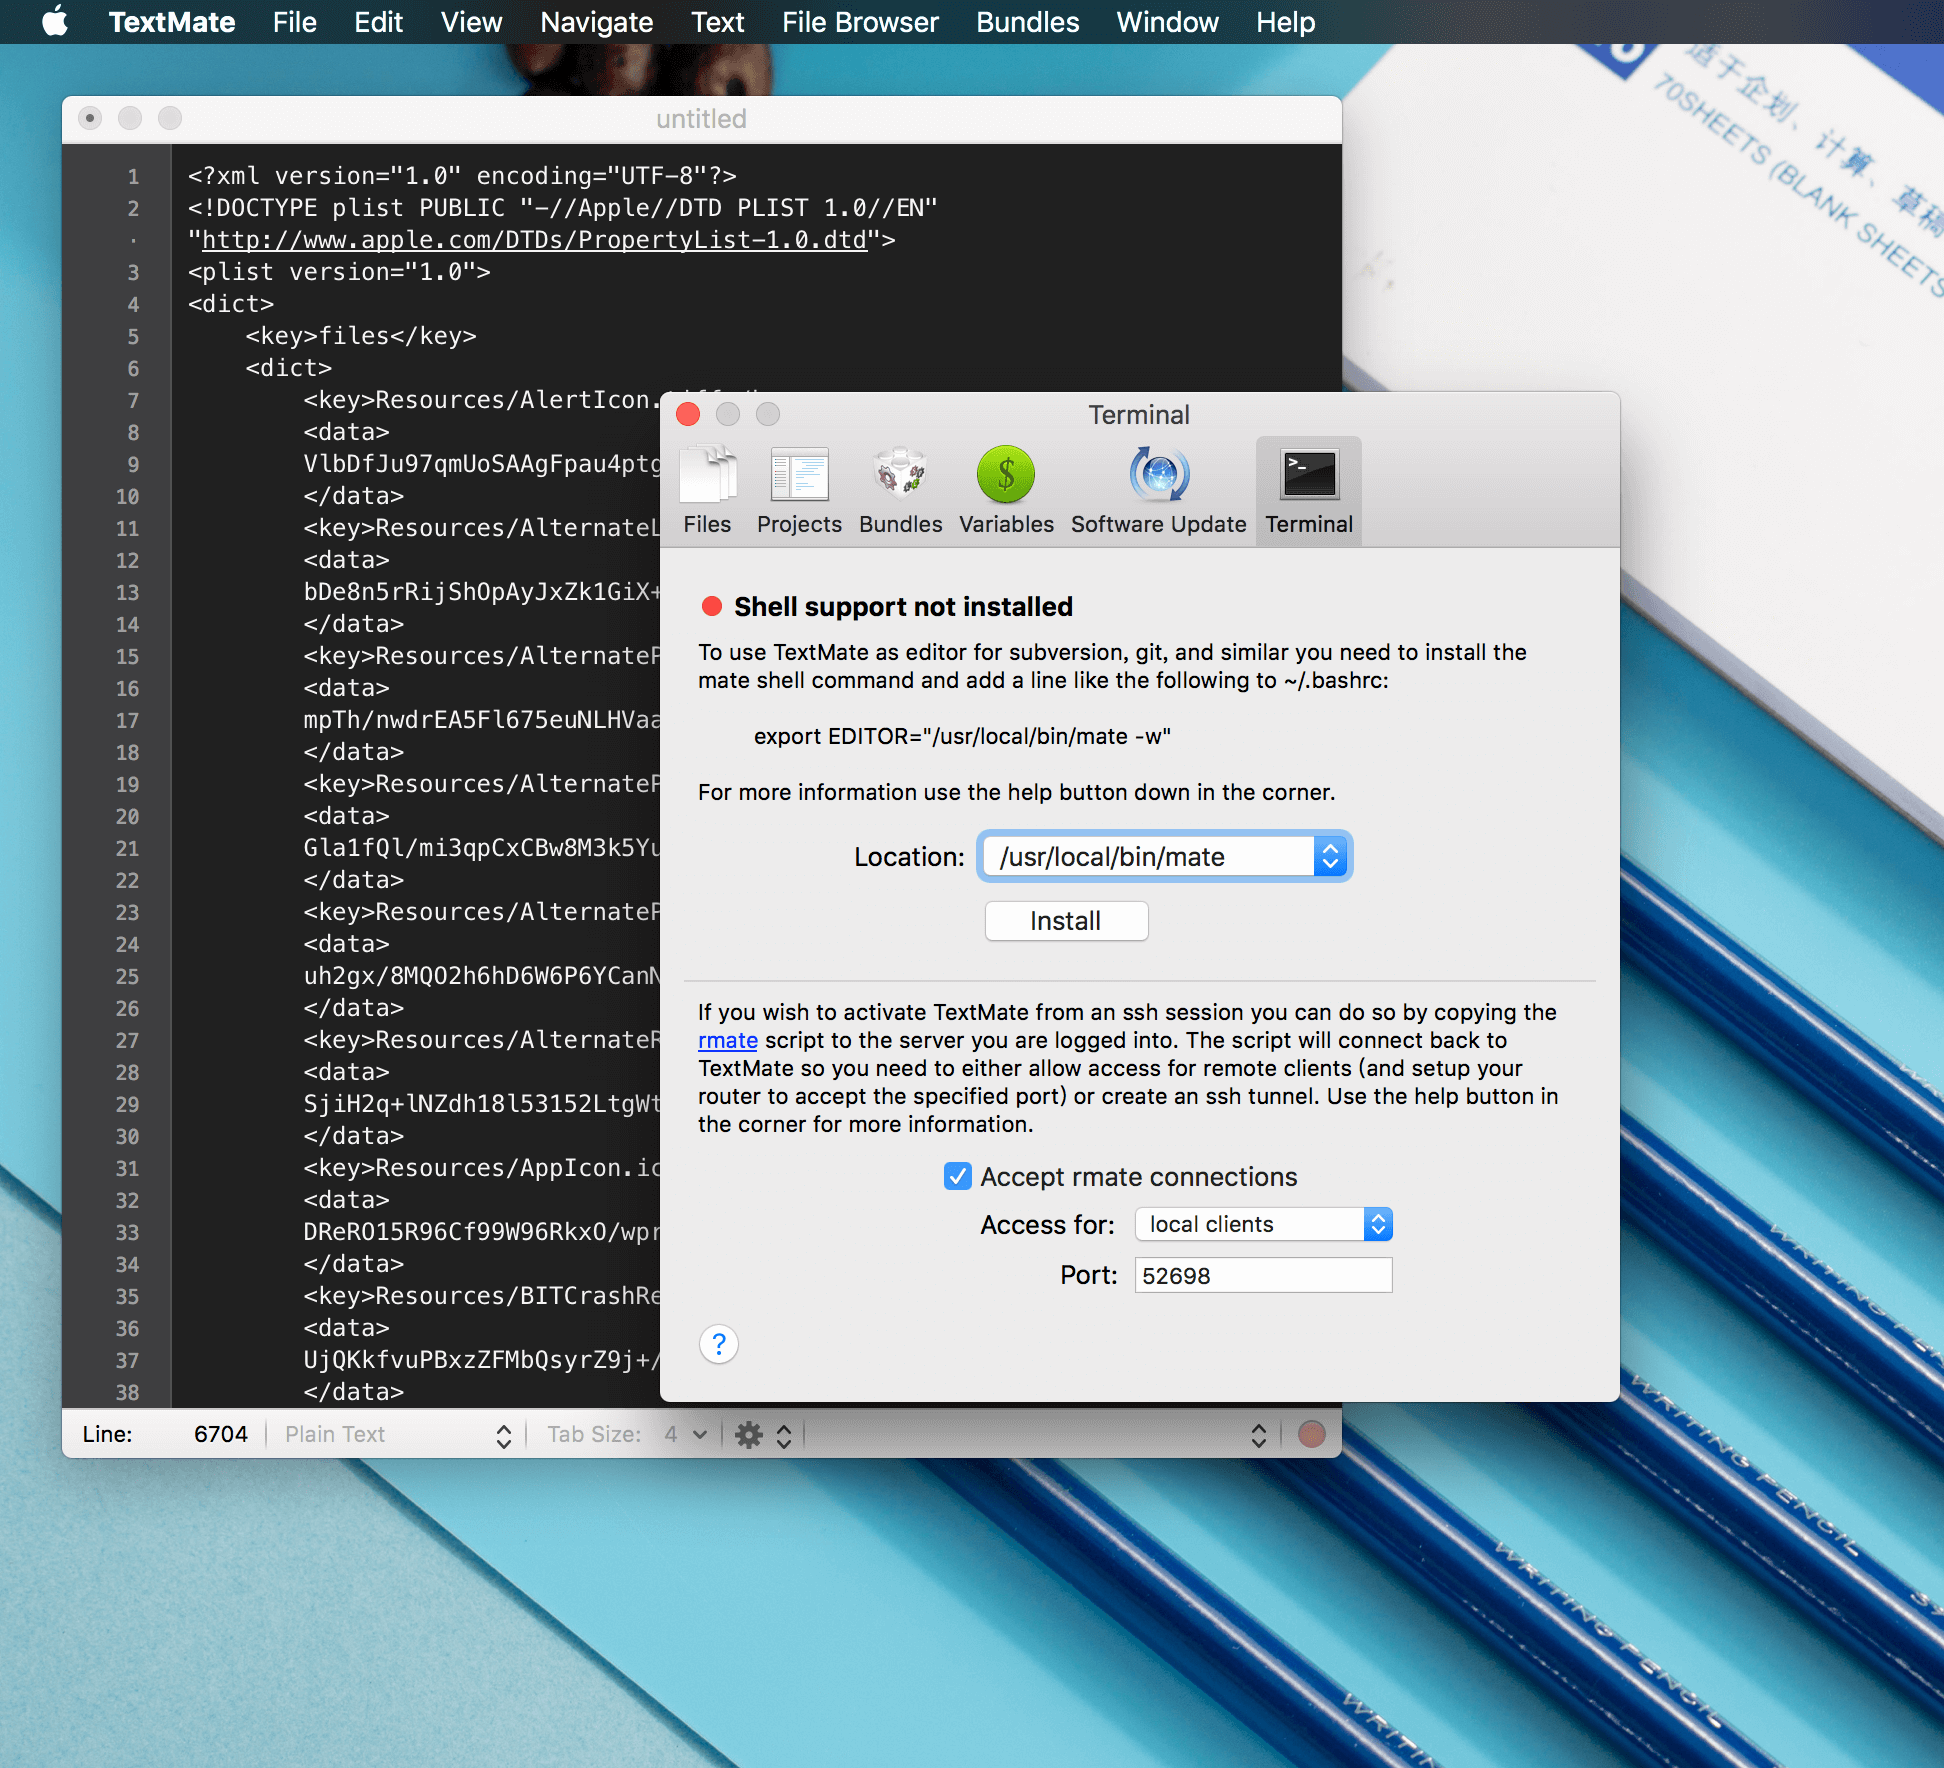The width and height of the screenshot is (1944, 1768).
Task: Follow the rmate script link
Action: coord(728,1040)
